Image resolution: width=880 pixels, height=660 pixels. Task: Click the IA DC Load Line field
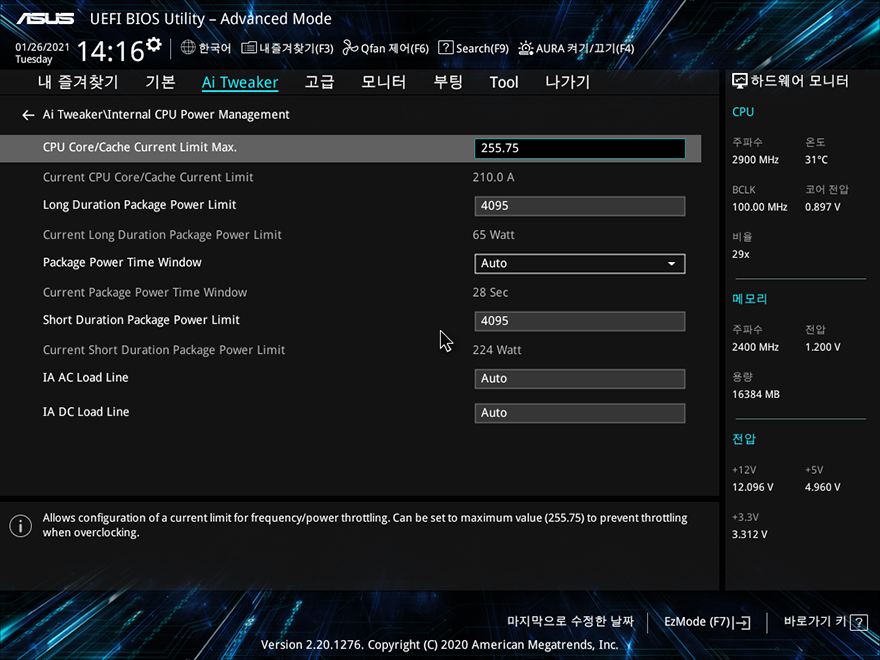[580, 413]
